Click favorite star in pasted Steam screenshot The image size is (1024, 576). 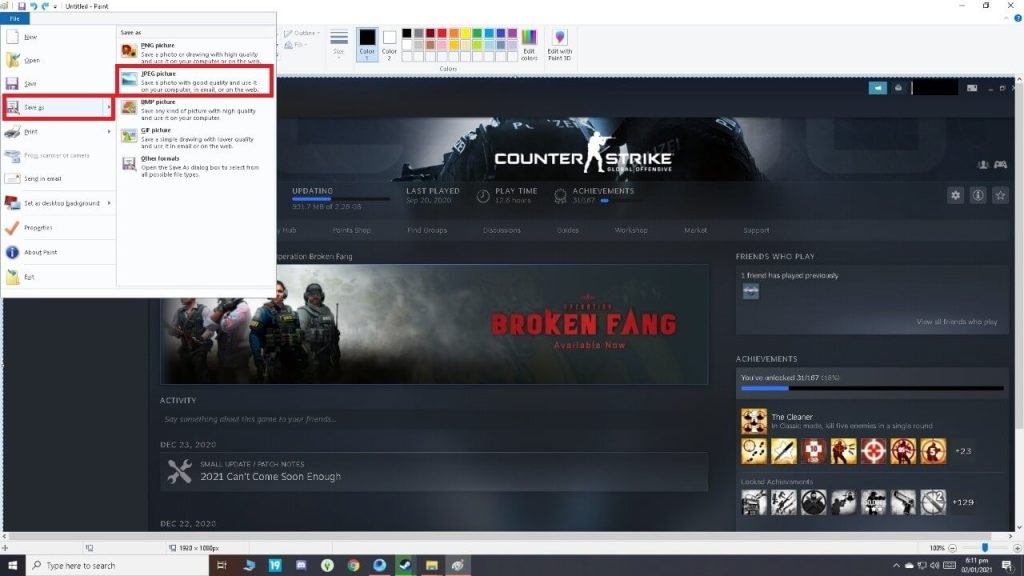1000,195
